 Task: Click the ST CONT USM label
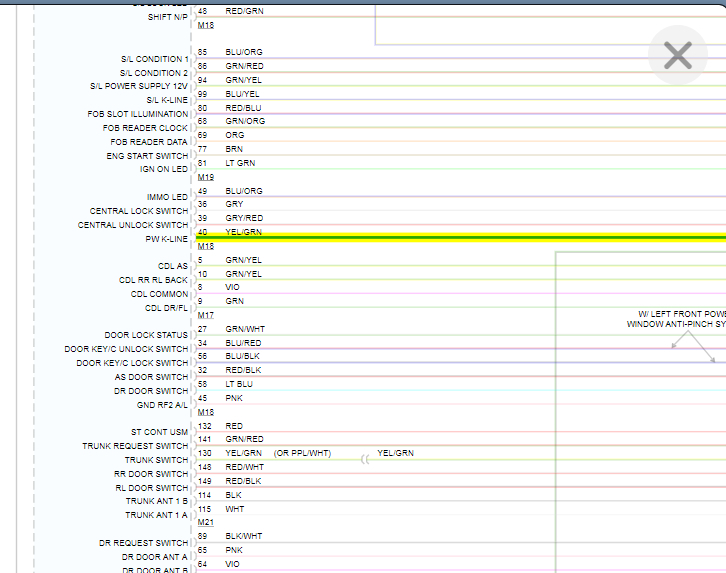159,432
